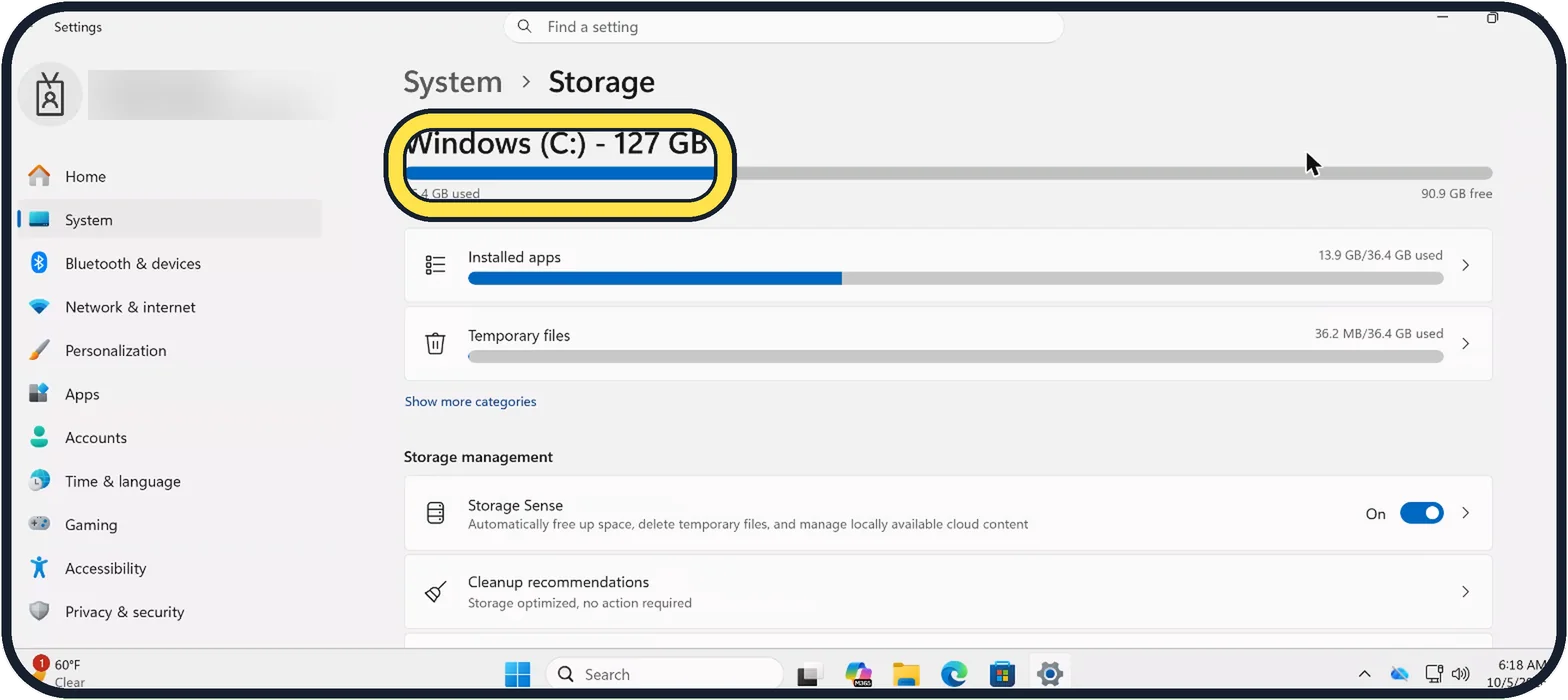Click the Temporary files usage bar
This screenshot has height=700, width=1568.
[x=955, y=356]
